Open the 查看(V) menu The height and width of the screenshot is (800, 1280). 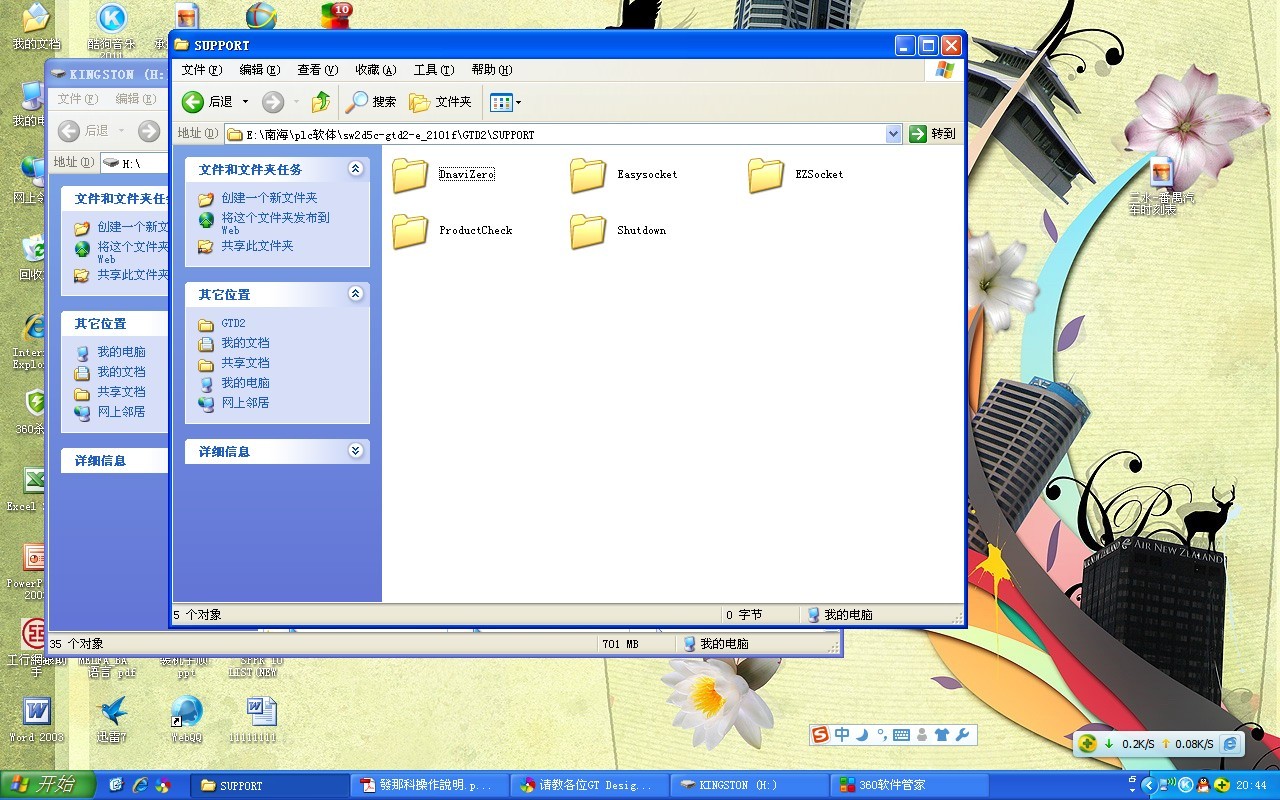[x=317, y=70]
